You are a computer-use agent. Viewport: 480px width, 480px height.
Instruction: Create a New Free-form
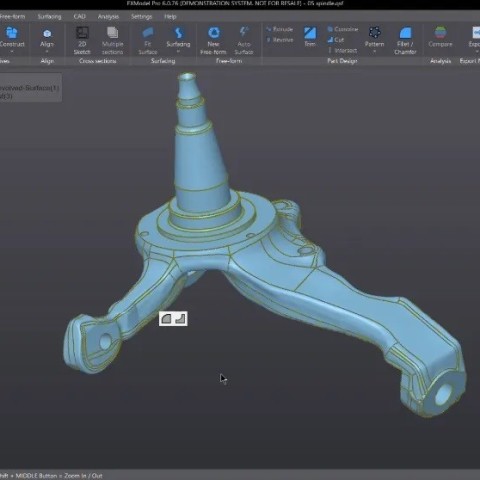coord(213,40)
